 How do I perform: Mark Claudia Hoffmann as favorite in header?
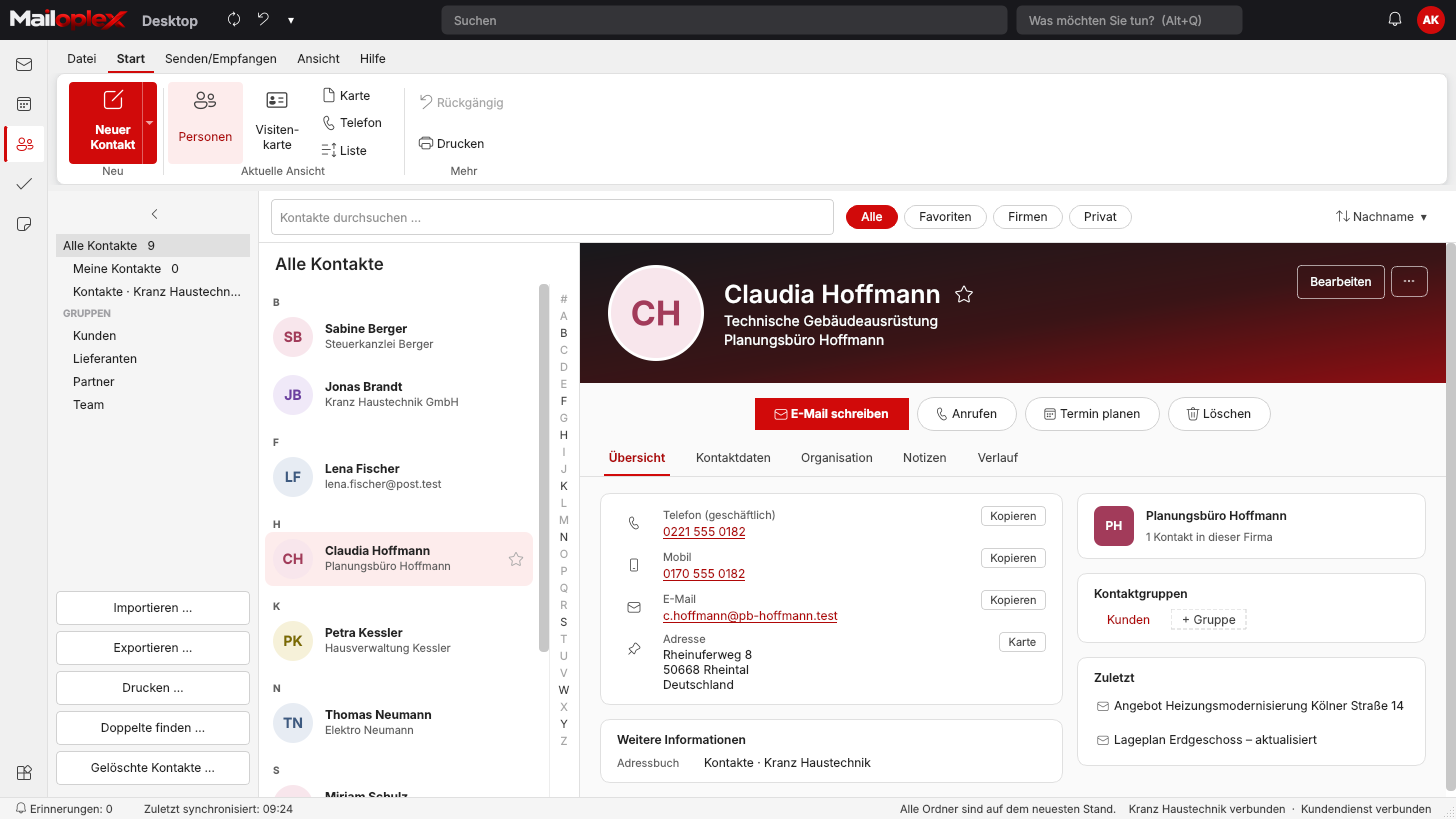(964, 294)
